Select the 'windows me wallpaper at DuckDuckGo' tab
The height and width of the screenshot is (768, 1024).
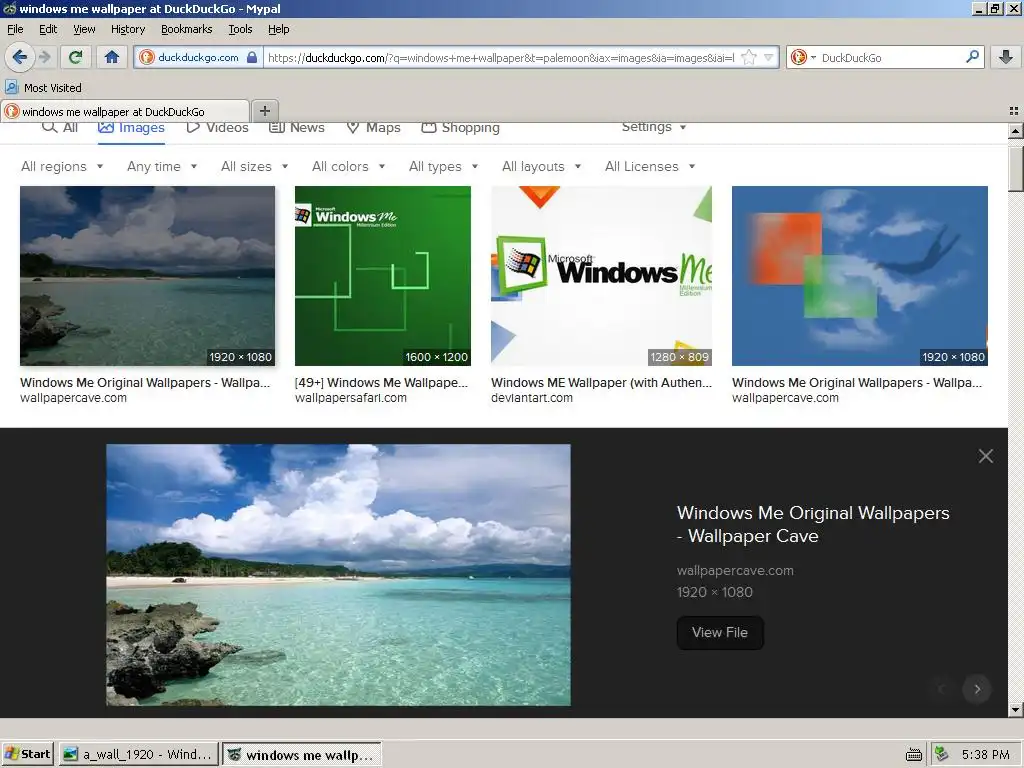125,111
